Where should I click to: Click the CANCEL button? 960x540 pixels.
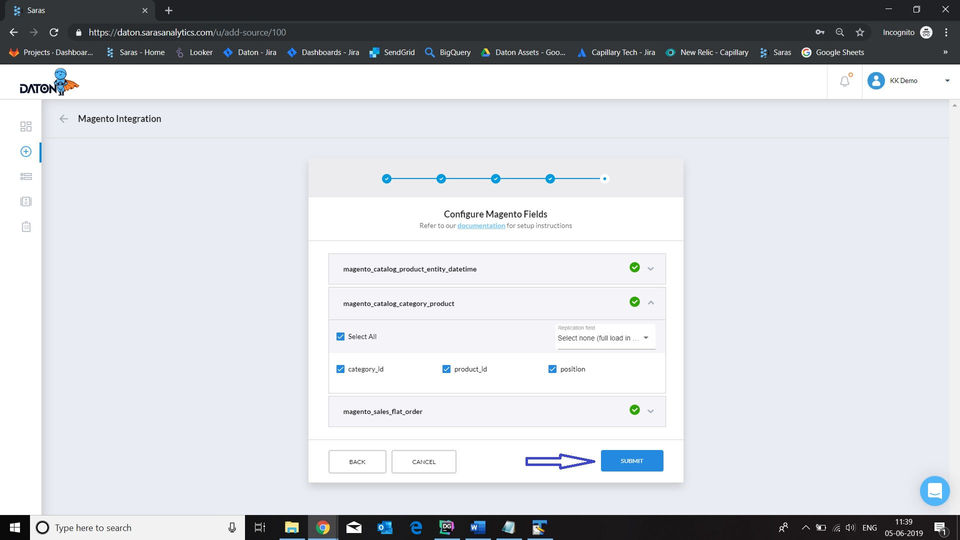[x=424, y=462]
